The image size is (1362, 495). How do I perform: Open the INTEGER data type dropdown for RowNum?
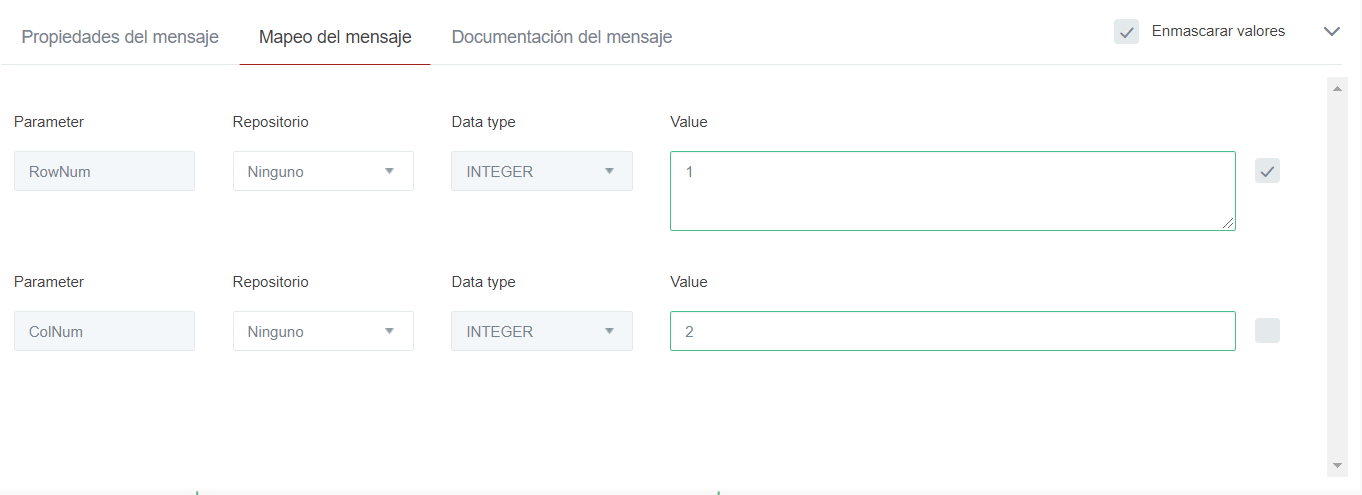click(541, 171)
